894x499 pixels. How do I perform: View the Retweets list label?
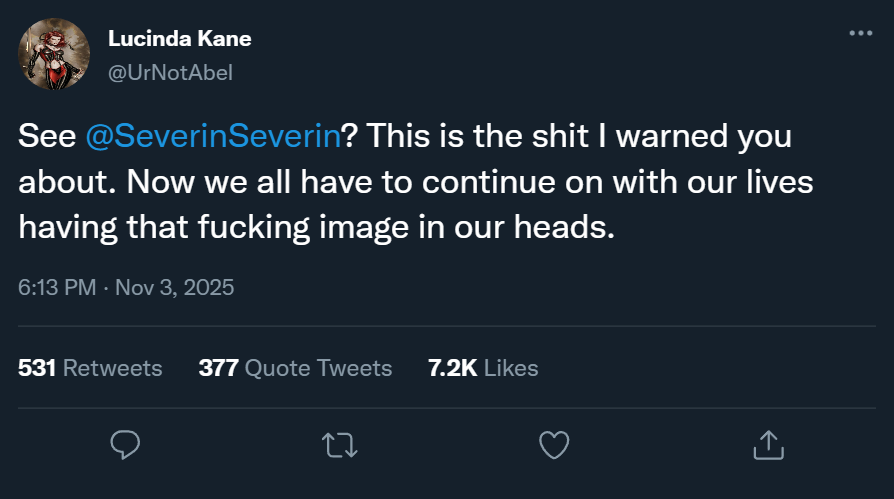pyautogui.click(x=112, y=368)
